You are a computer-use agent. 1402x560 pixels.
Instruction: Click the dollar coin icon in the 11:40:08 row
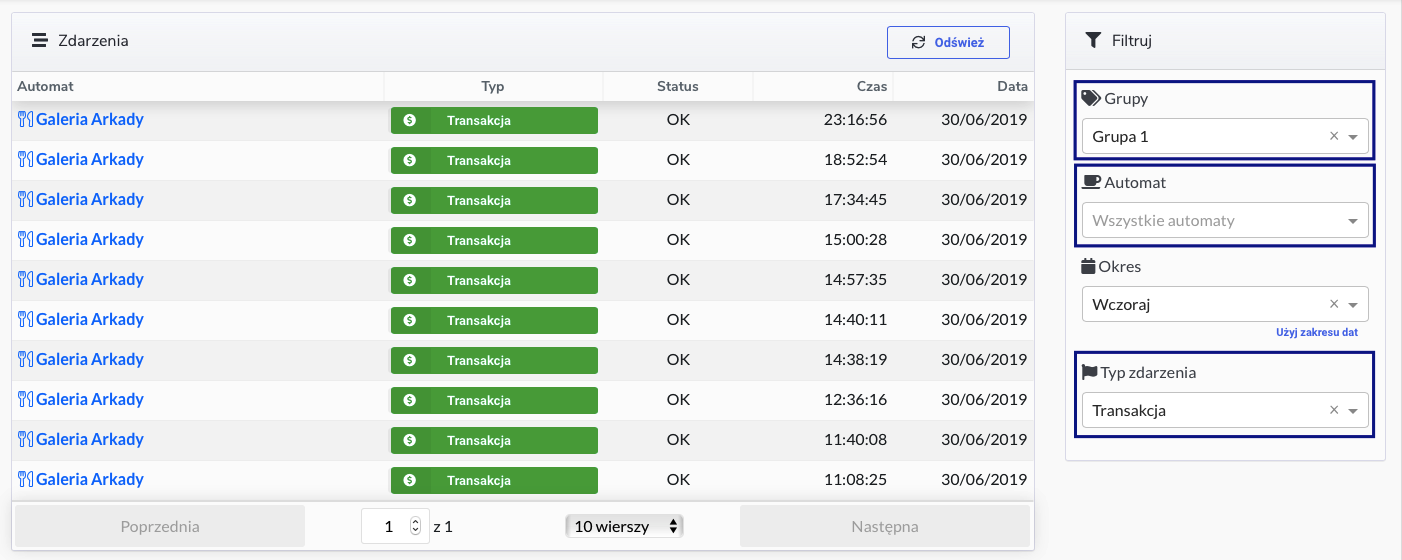coord(409,440)
